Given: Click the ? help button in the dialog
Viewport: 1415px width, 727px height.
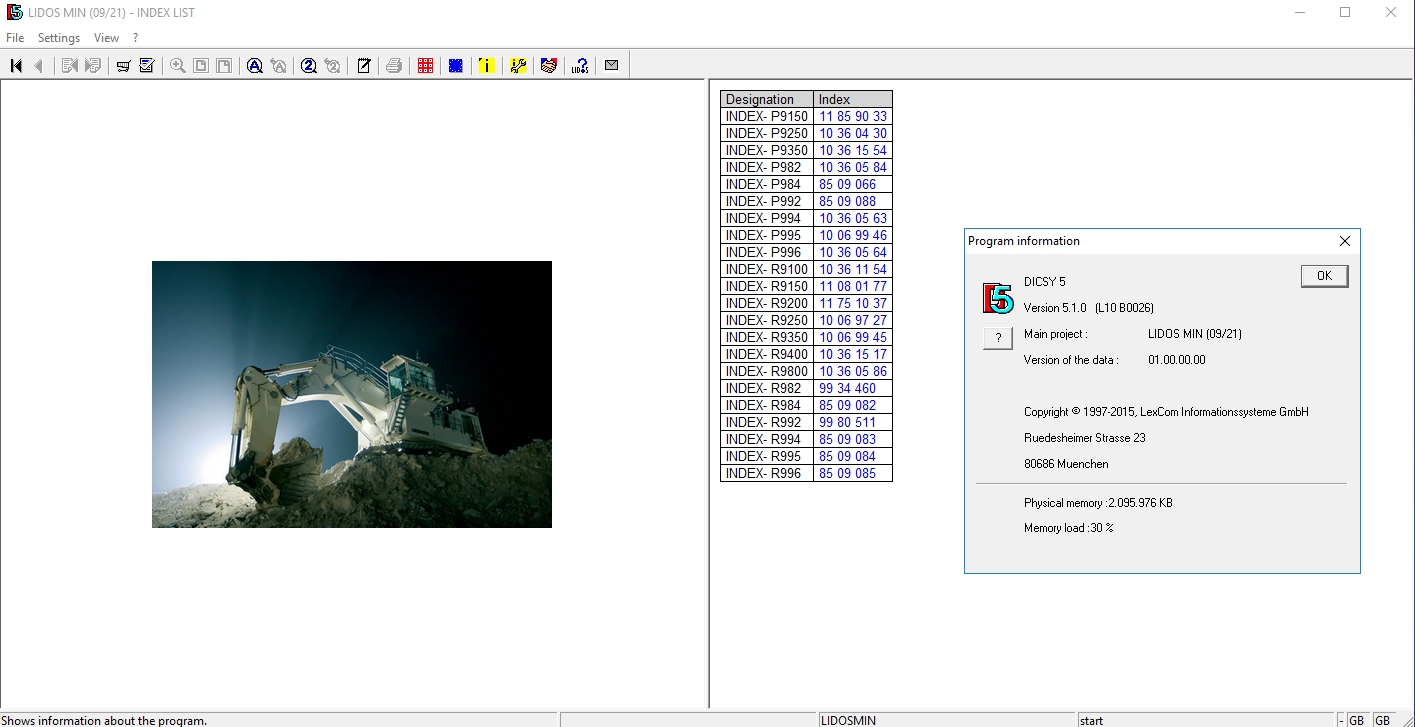Looking at the screenshot, I should coord(996,338).
